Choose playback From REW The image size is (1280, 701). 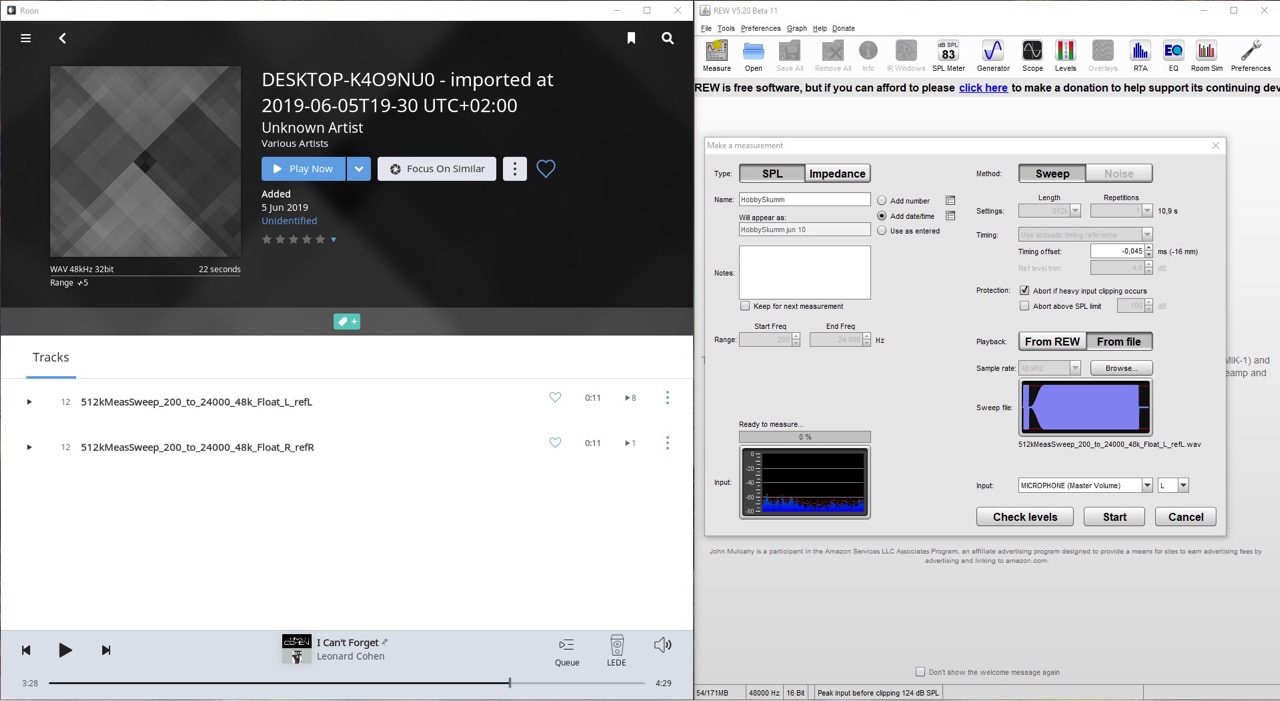pyautogui.click(x=1052, y=342)
